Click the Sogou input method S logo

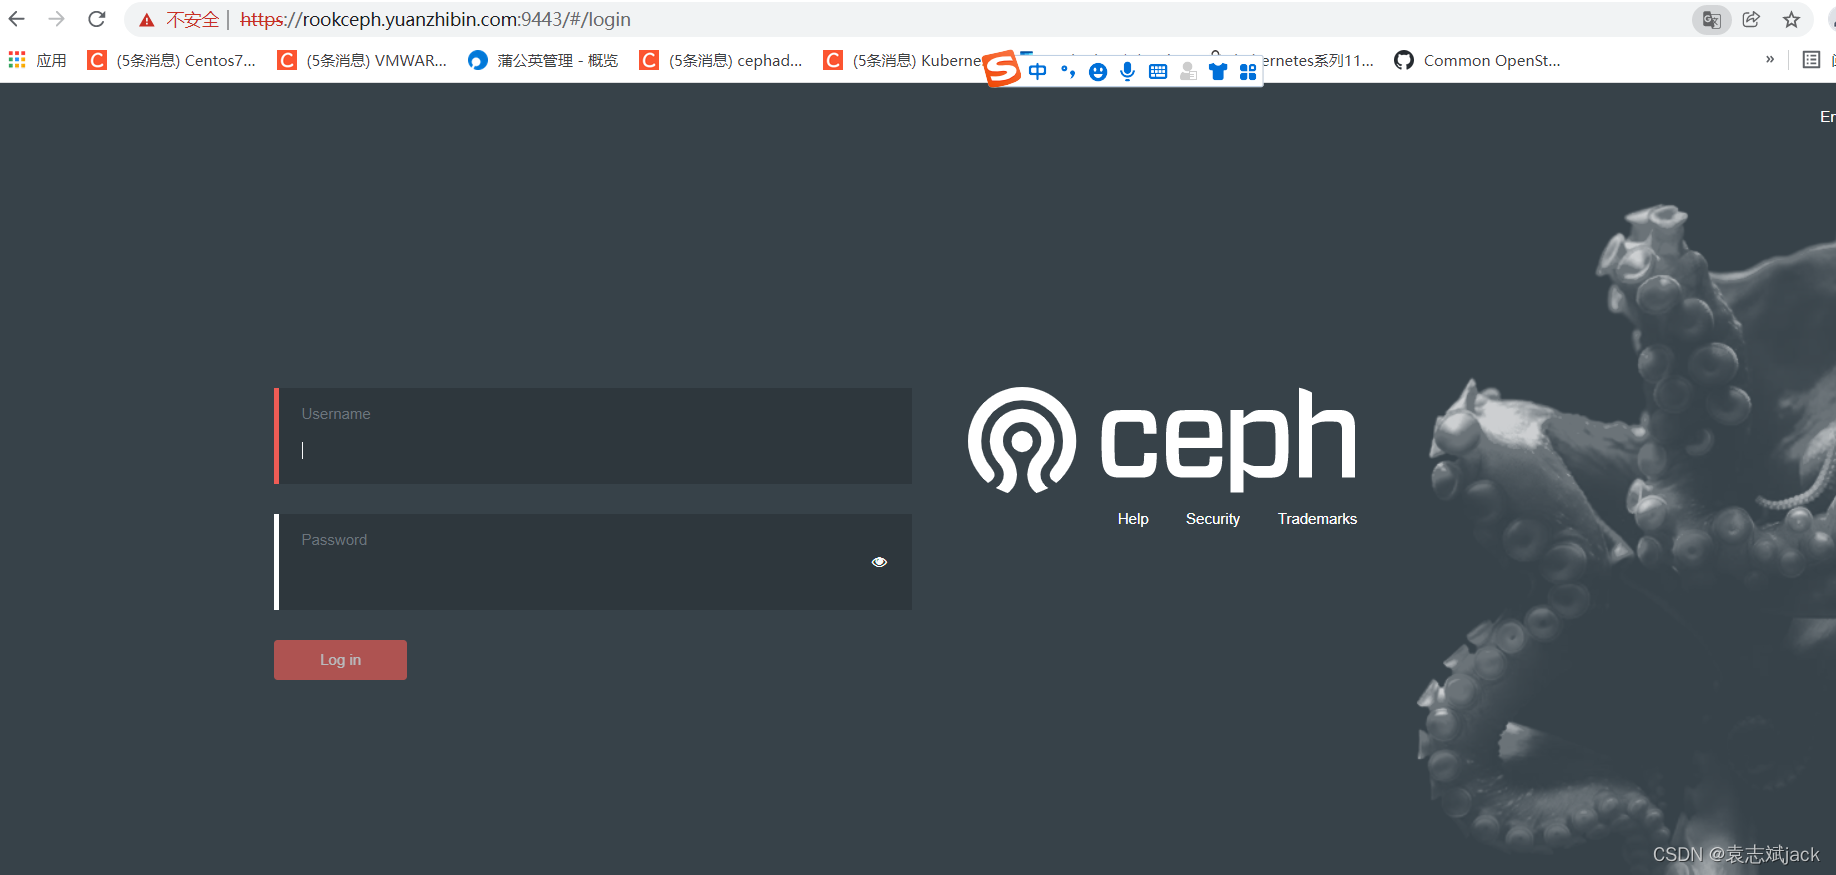click(1002, 69)
